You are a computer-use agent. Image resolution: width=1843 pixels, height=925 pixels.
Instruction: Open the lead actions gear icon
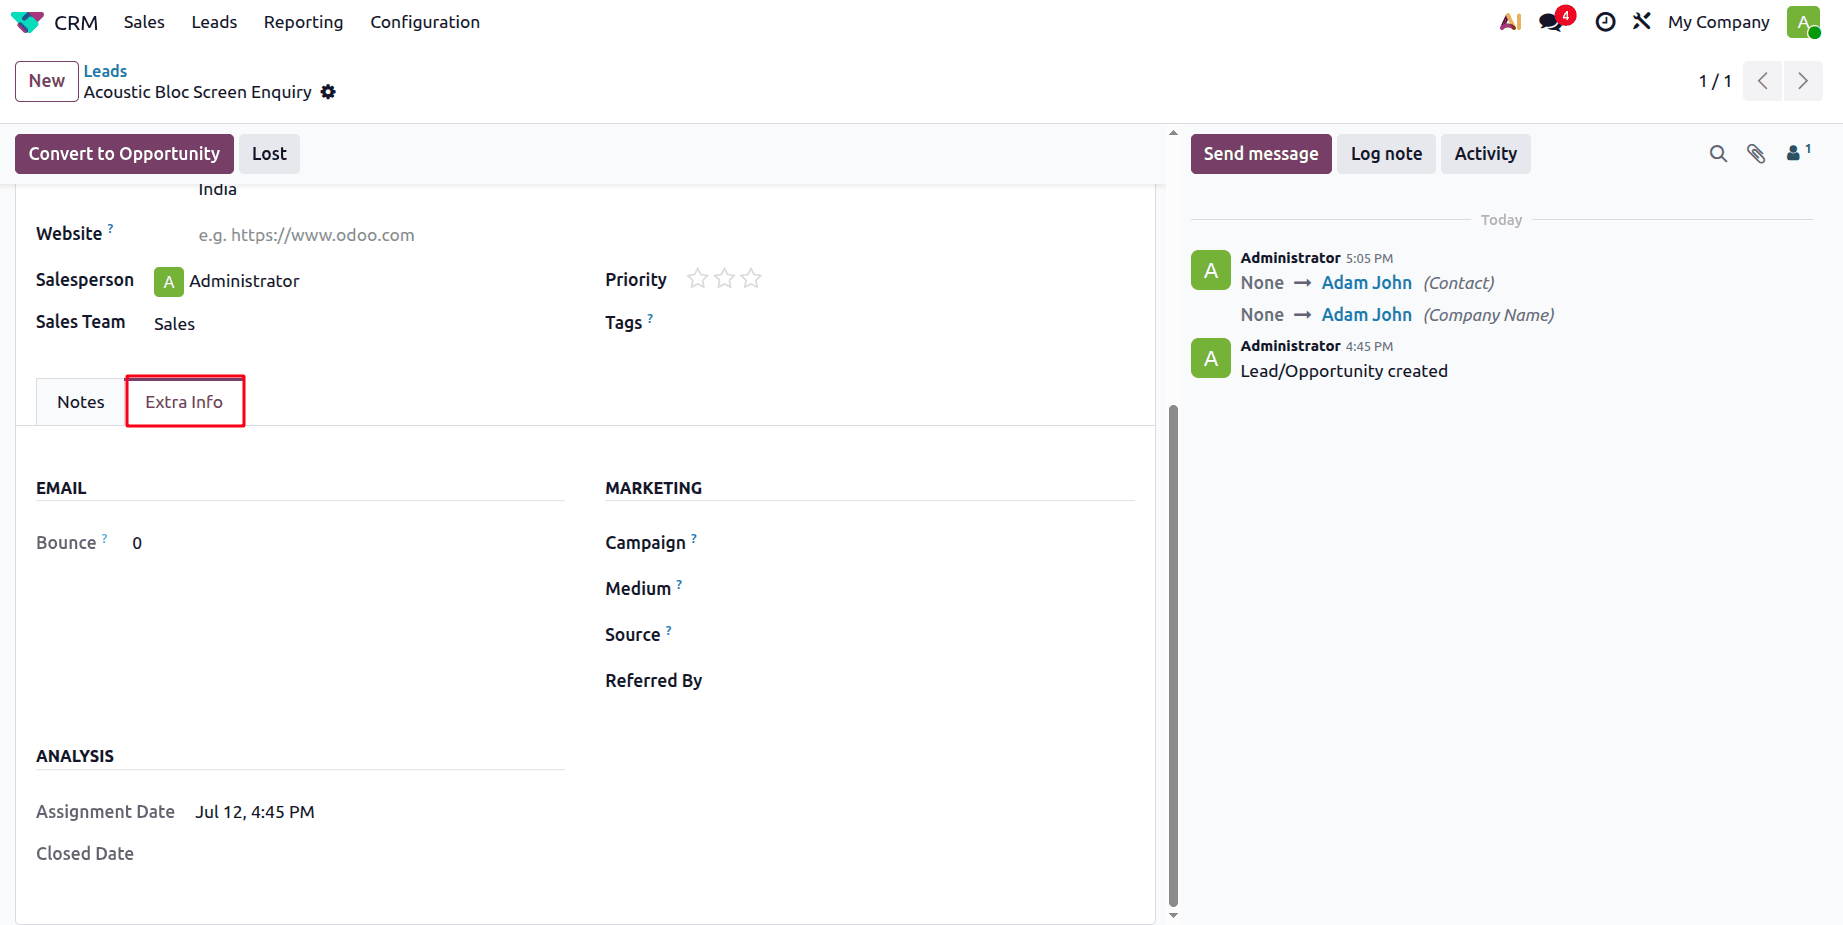coord(328,92)
